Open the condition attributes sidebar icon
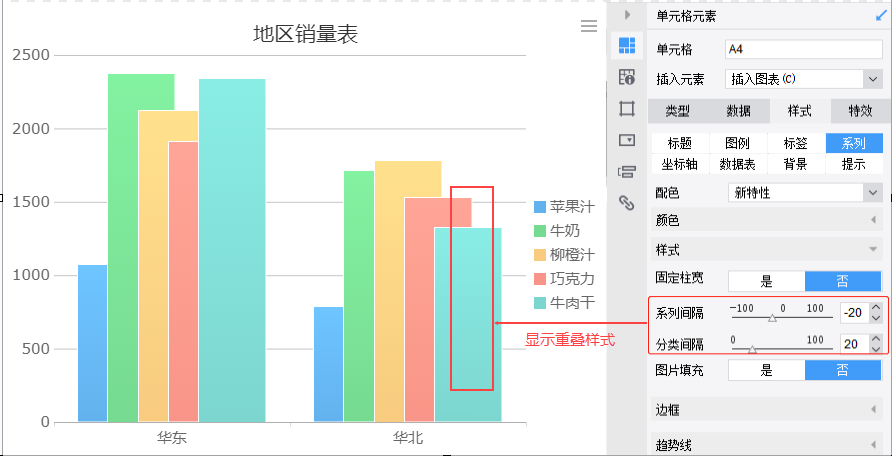Viewport: 892px width, 456px height. pos(627,171)
